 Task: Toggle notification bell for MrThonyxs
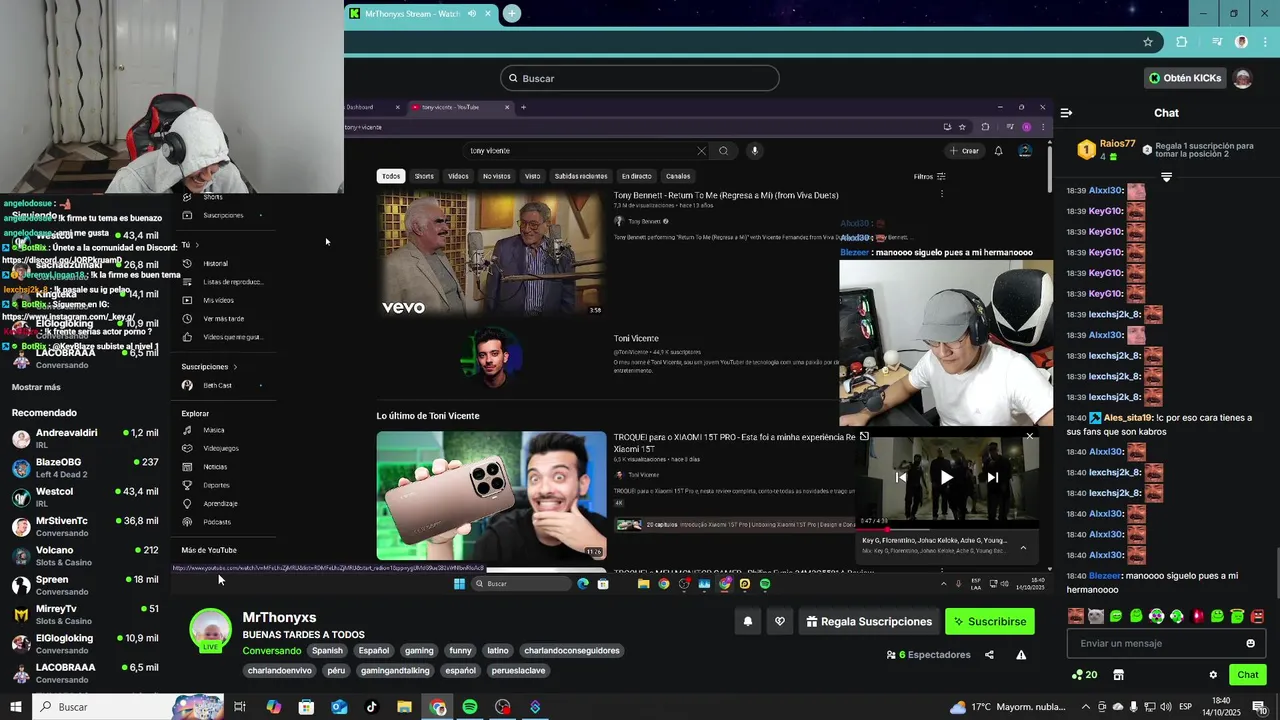(x=747, y=621)
